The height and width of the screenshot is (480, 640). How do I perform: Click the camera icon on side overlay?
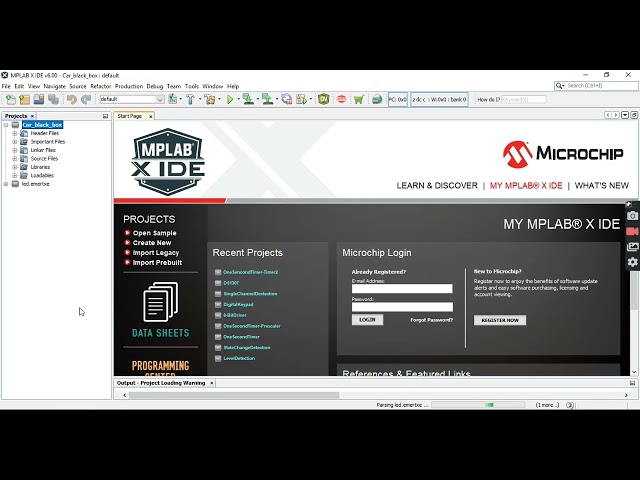[x=632, y=216]
